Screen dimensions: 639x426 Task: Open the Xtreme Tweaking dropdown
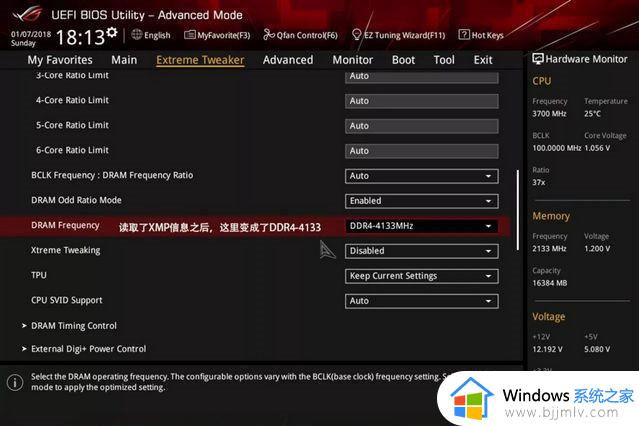click(421, 251)
